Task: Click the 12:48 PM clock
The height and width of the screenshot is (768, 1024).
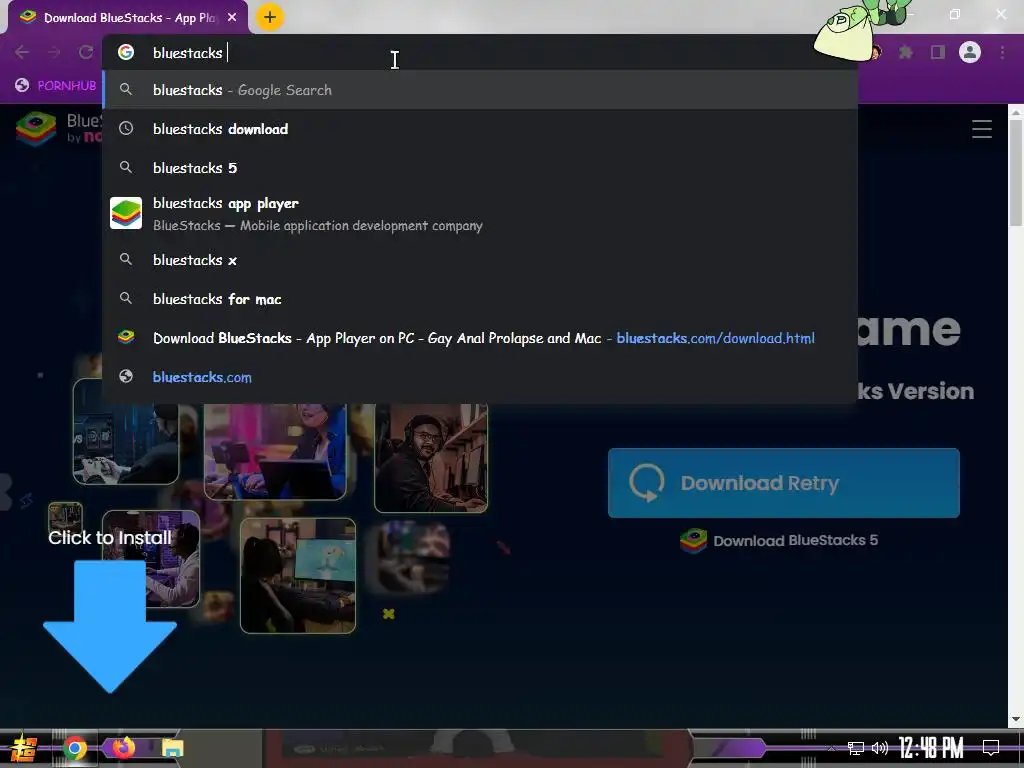Action: pyautogui.click(x=931, y=748)
